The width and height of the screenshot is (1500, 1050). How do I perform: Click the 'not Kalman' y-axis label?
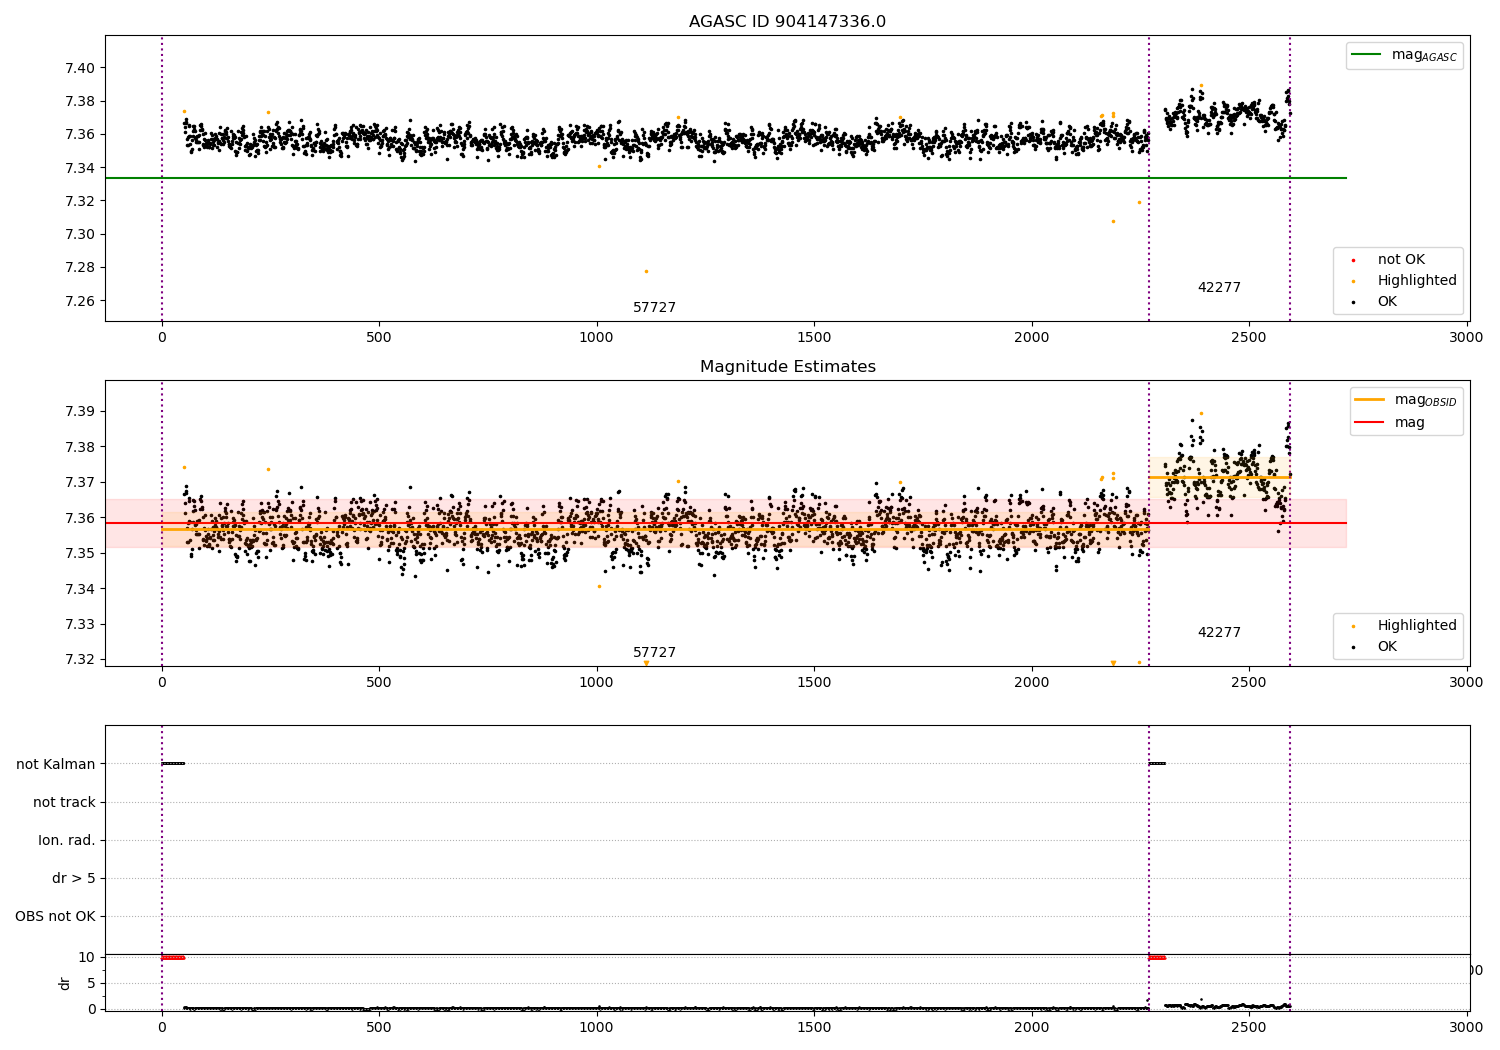click(56, 765)
